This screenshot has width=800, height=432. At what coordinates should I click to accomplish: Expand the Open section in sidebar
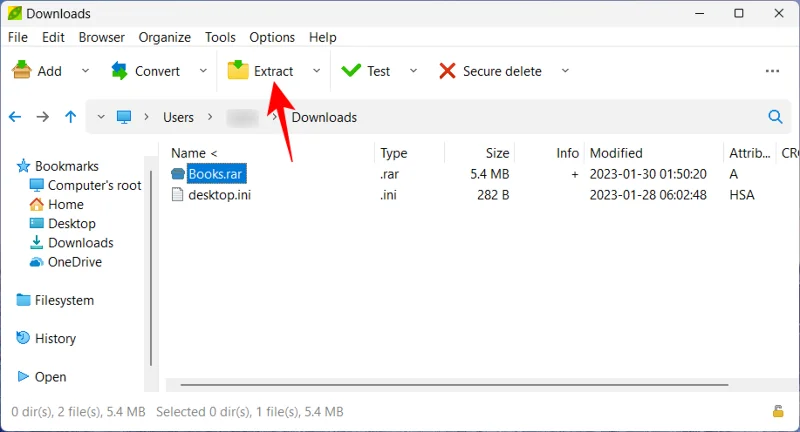(x=24, y=377)
